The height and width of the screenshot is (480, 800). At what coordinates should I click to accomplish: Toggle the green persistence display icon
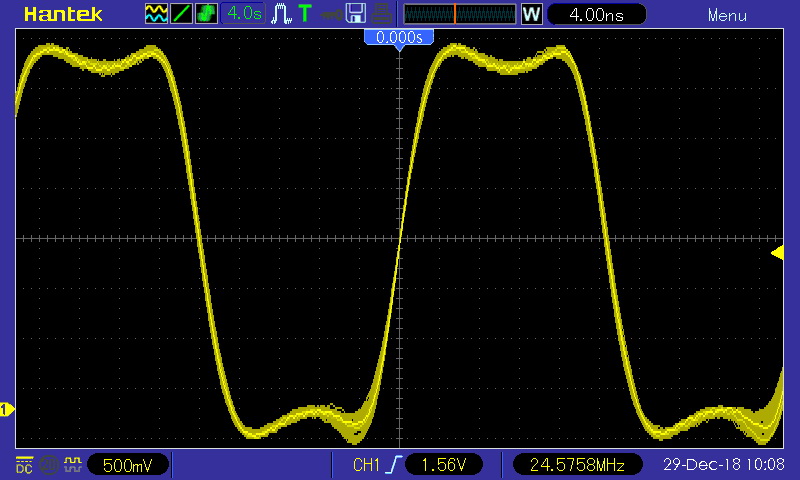click(206, 14)
